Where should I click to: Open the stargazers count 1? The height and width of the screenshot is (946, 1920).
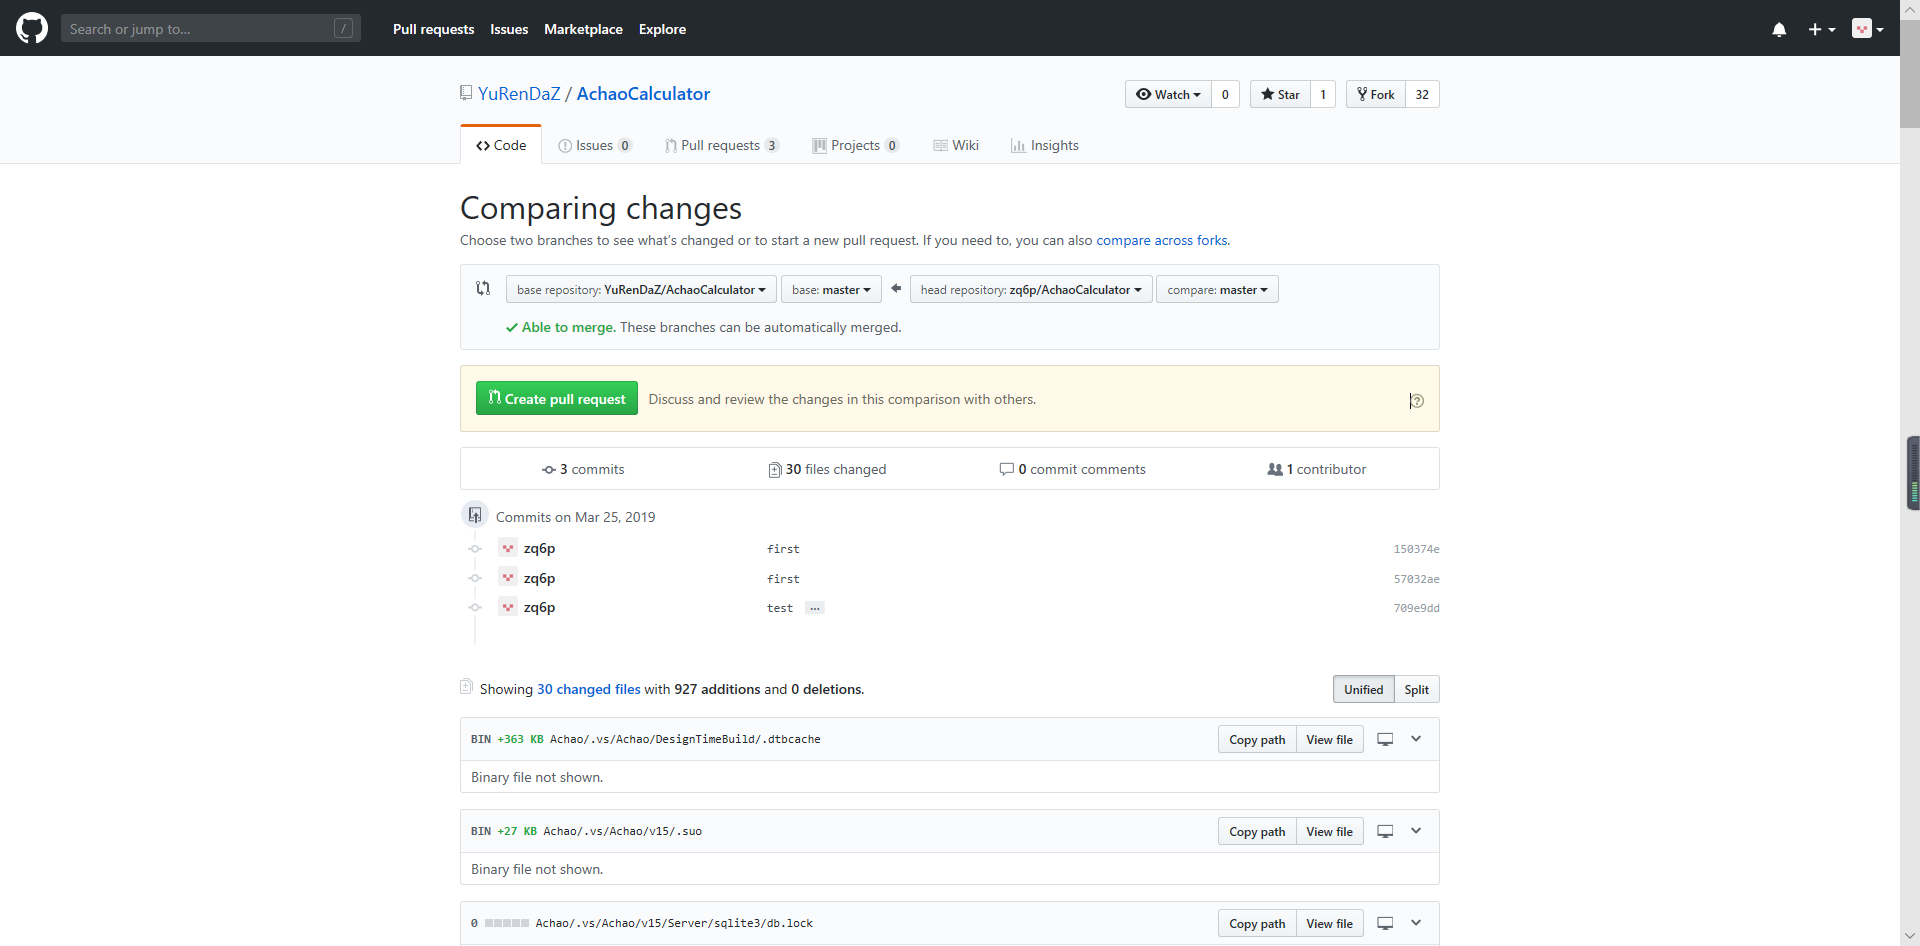1323,94
